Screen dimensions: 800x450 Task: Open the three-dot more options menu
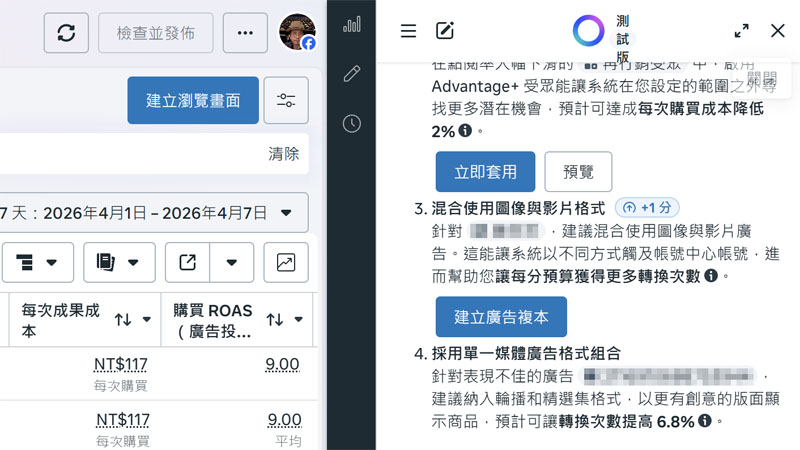point(245,33)
